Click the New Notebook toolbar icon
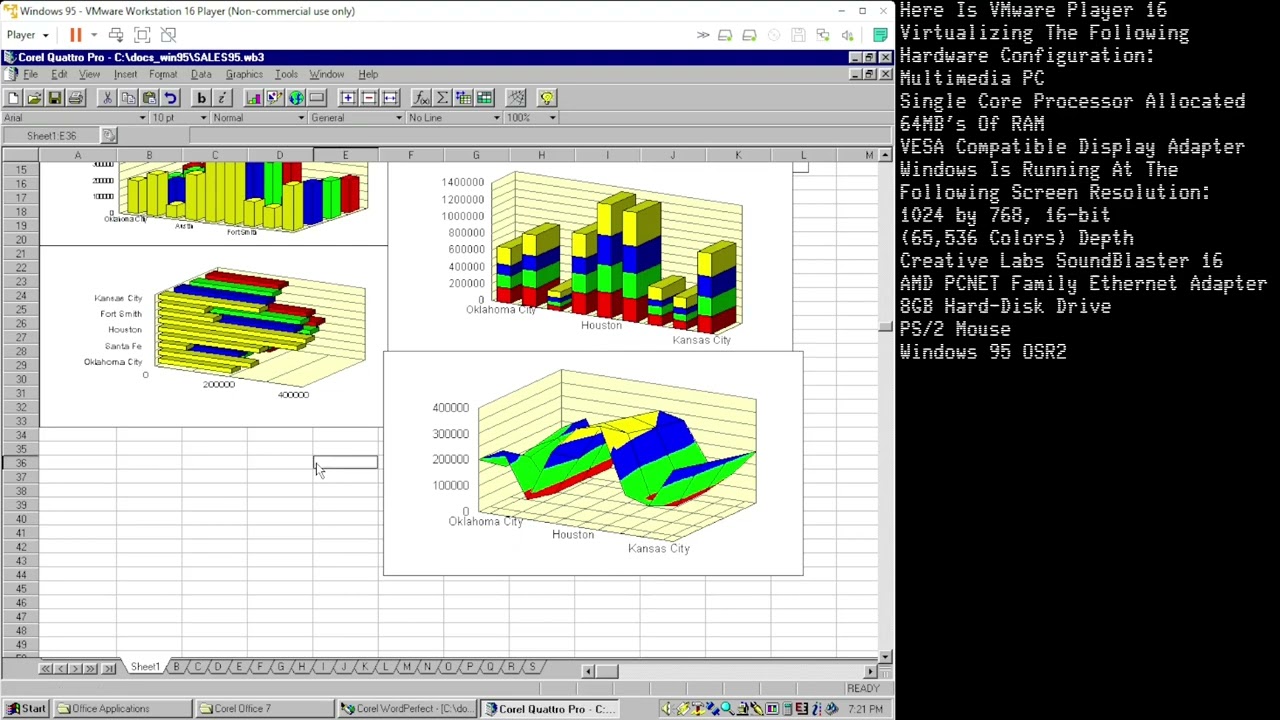Viewport: 1280px width, 720px height. 13,98
